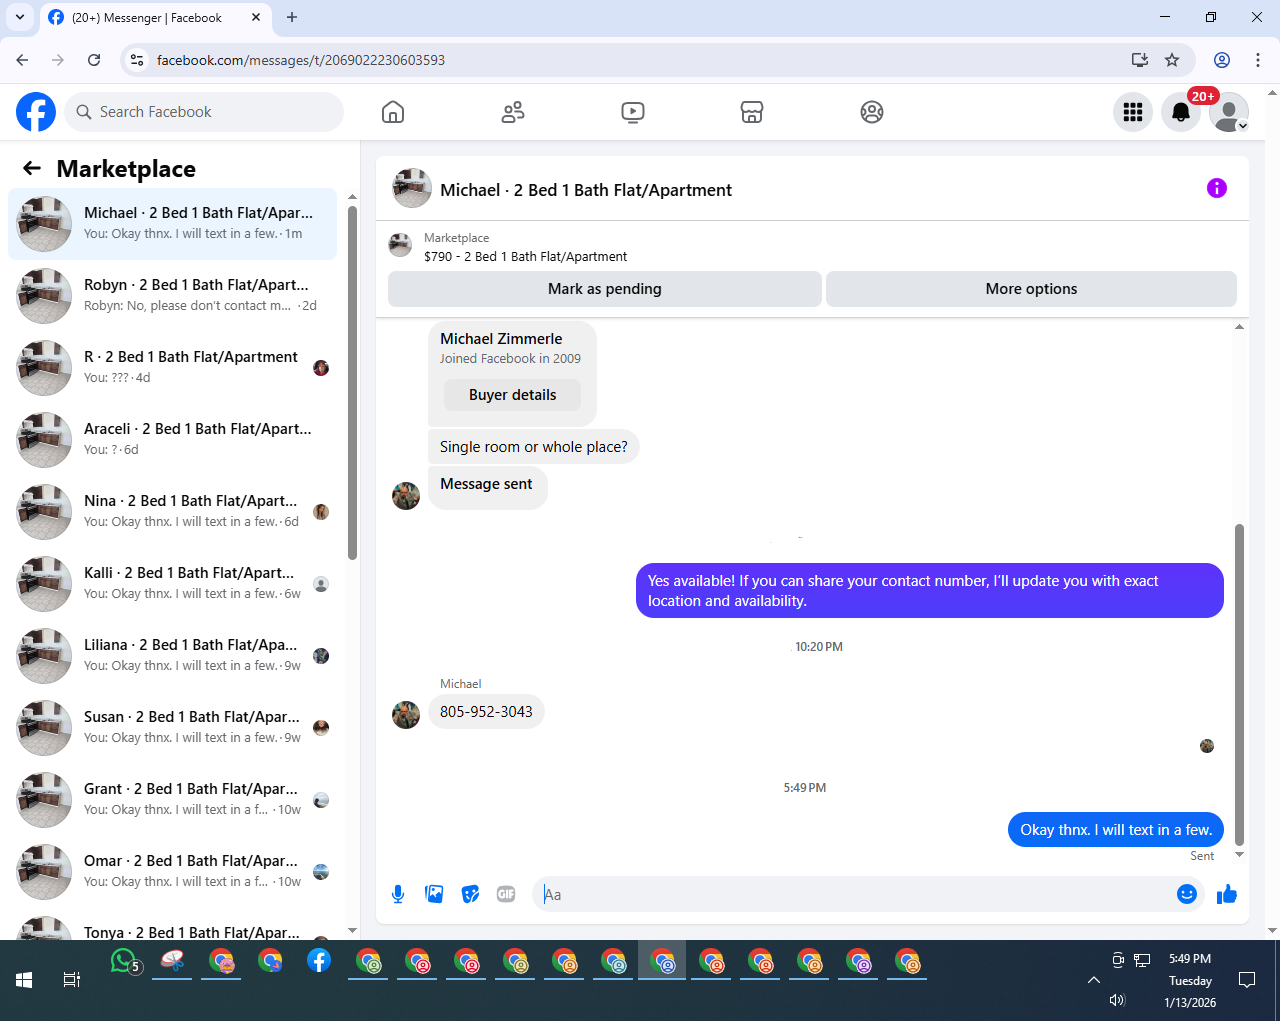The height and width of the screenshot is (1021, 1280).
Task: Open Omar conversation
Action: [x=173, y=871]
